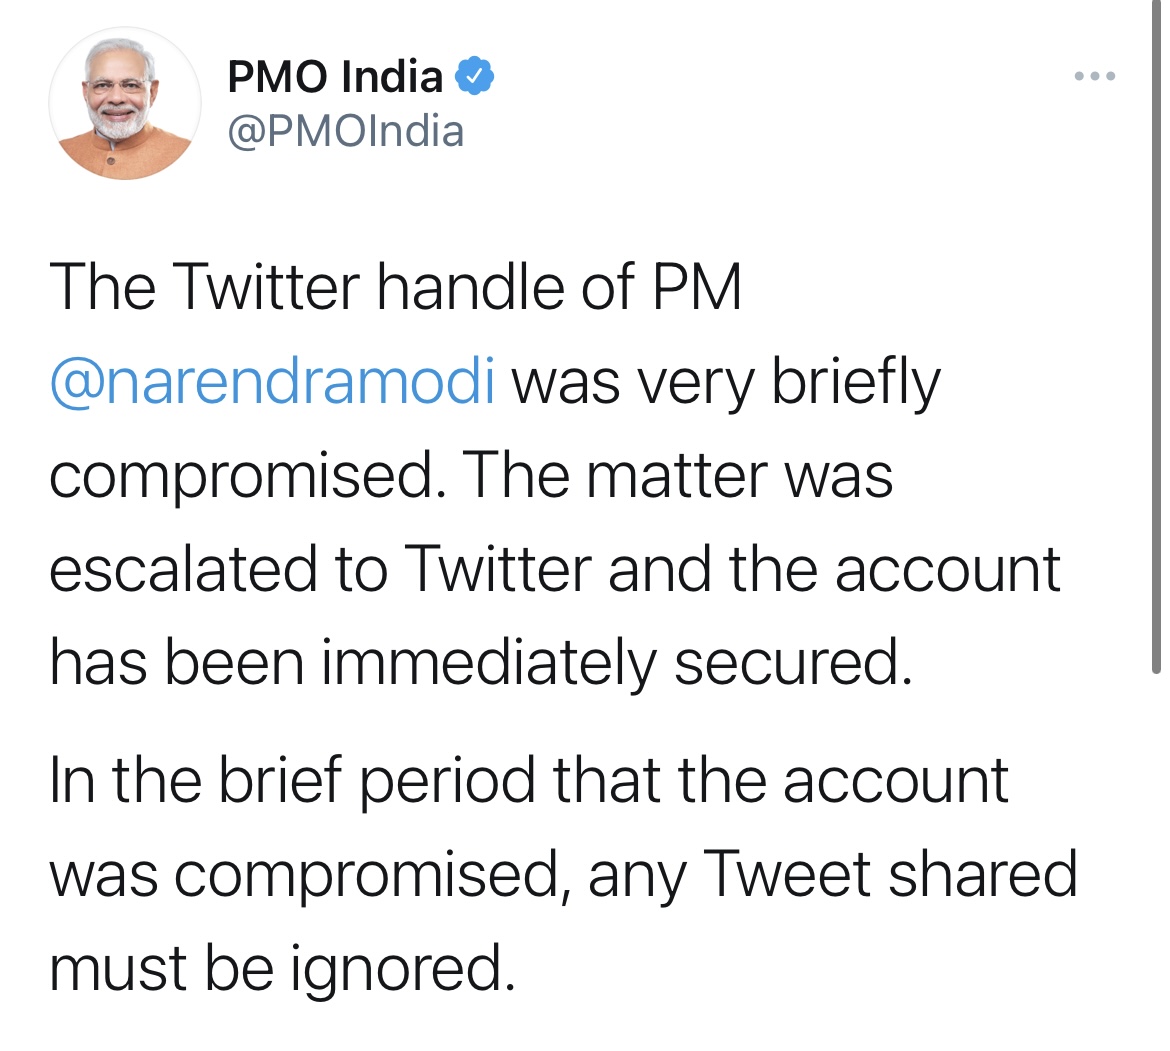Image resolution: width=1170 pixels, height=1051 pixels.
Task: Click the words "any Tweet shared"
Action: [x=832, y=874]
